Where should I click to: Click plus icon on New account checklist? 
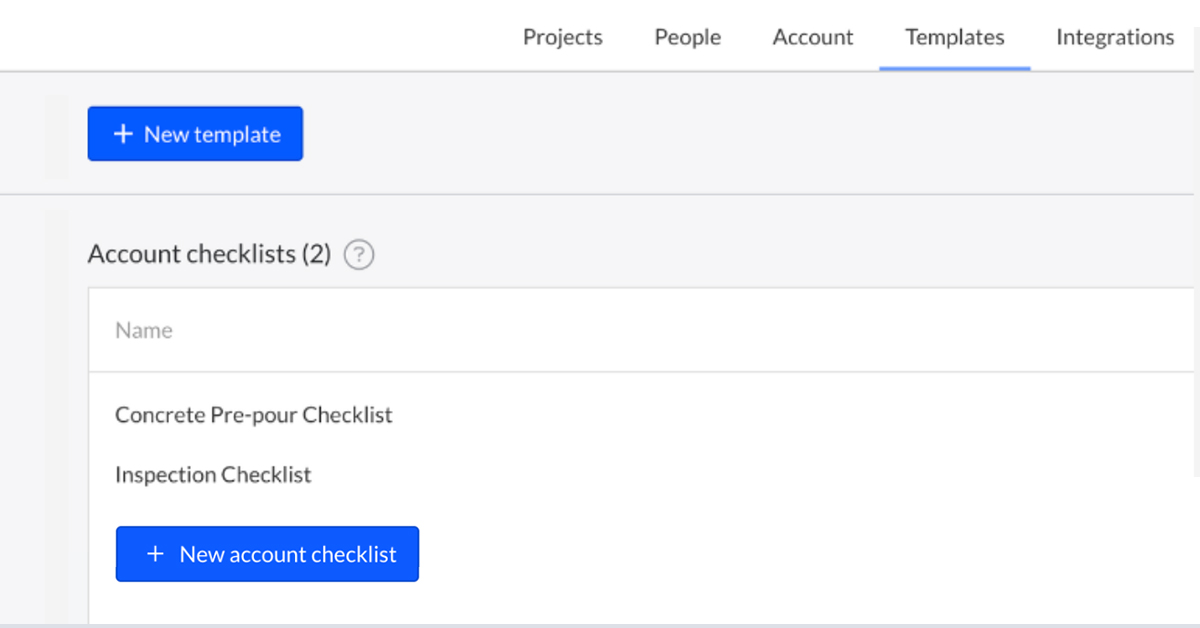click(155, 554)
